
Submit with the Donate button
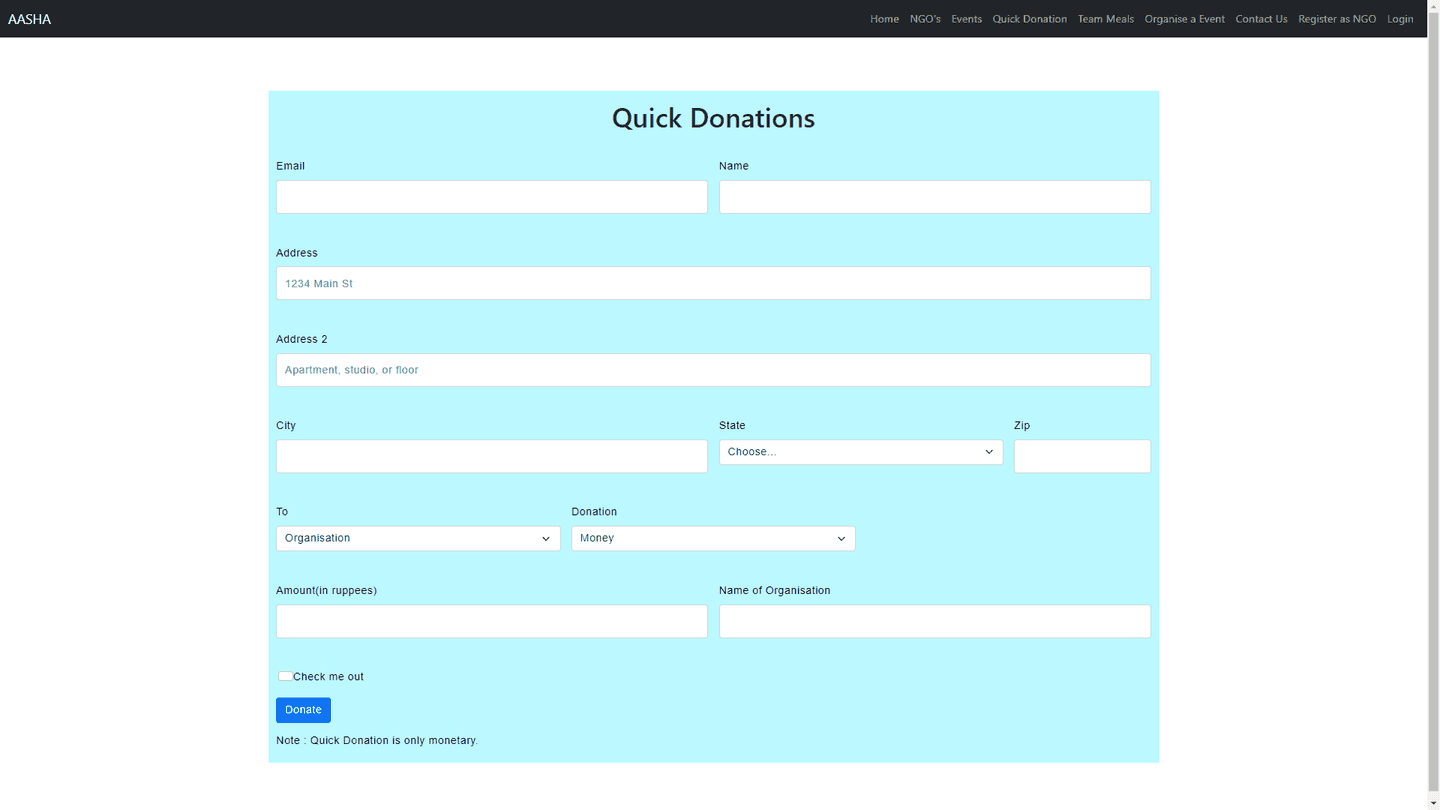(303, 710)
